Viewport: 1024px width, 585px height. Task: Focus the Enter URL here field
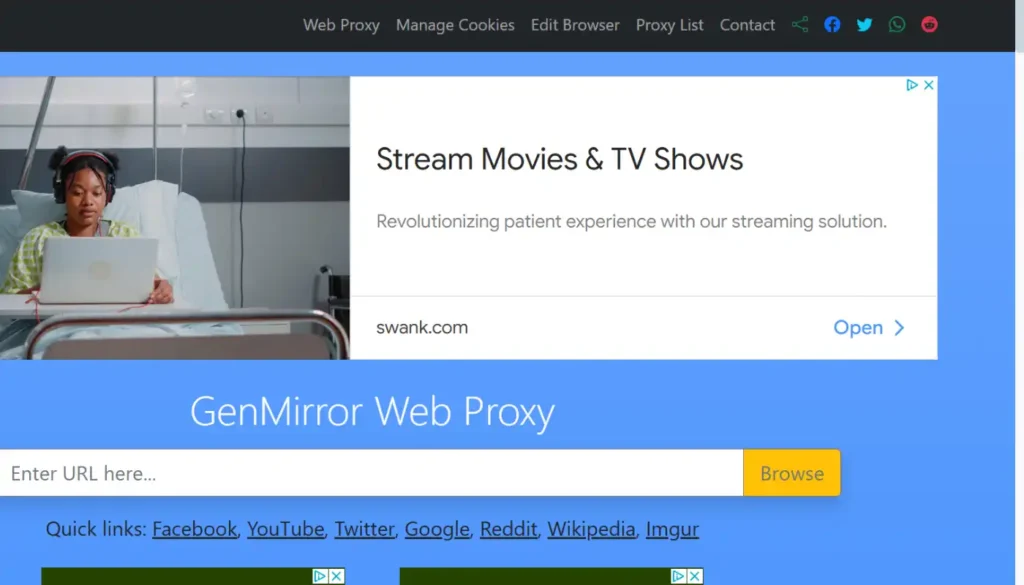pyautogui.click(x=372, y=473)
